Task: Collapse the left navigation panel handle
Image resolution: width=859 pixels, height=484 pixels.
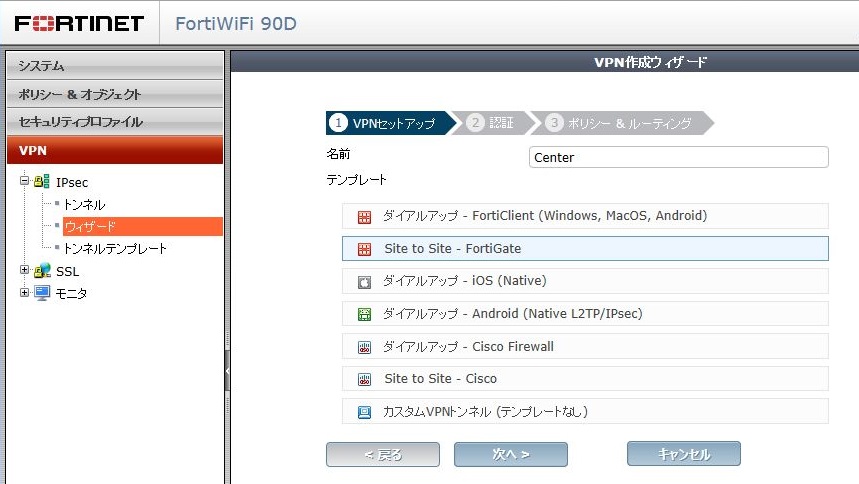Action: 227,371
